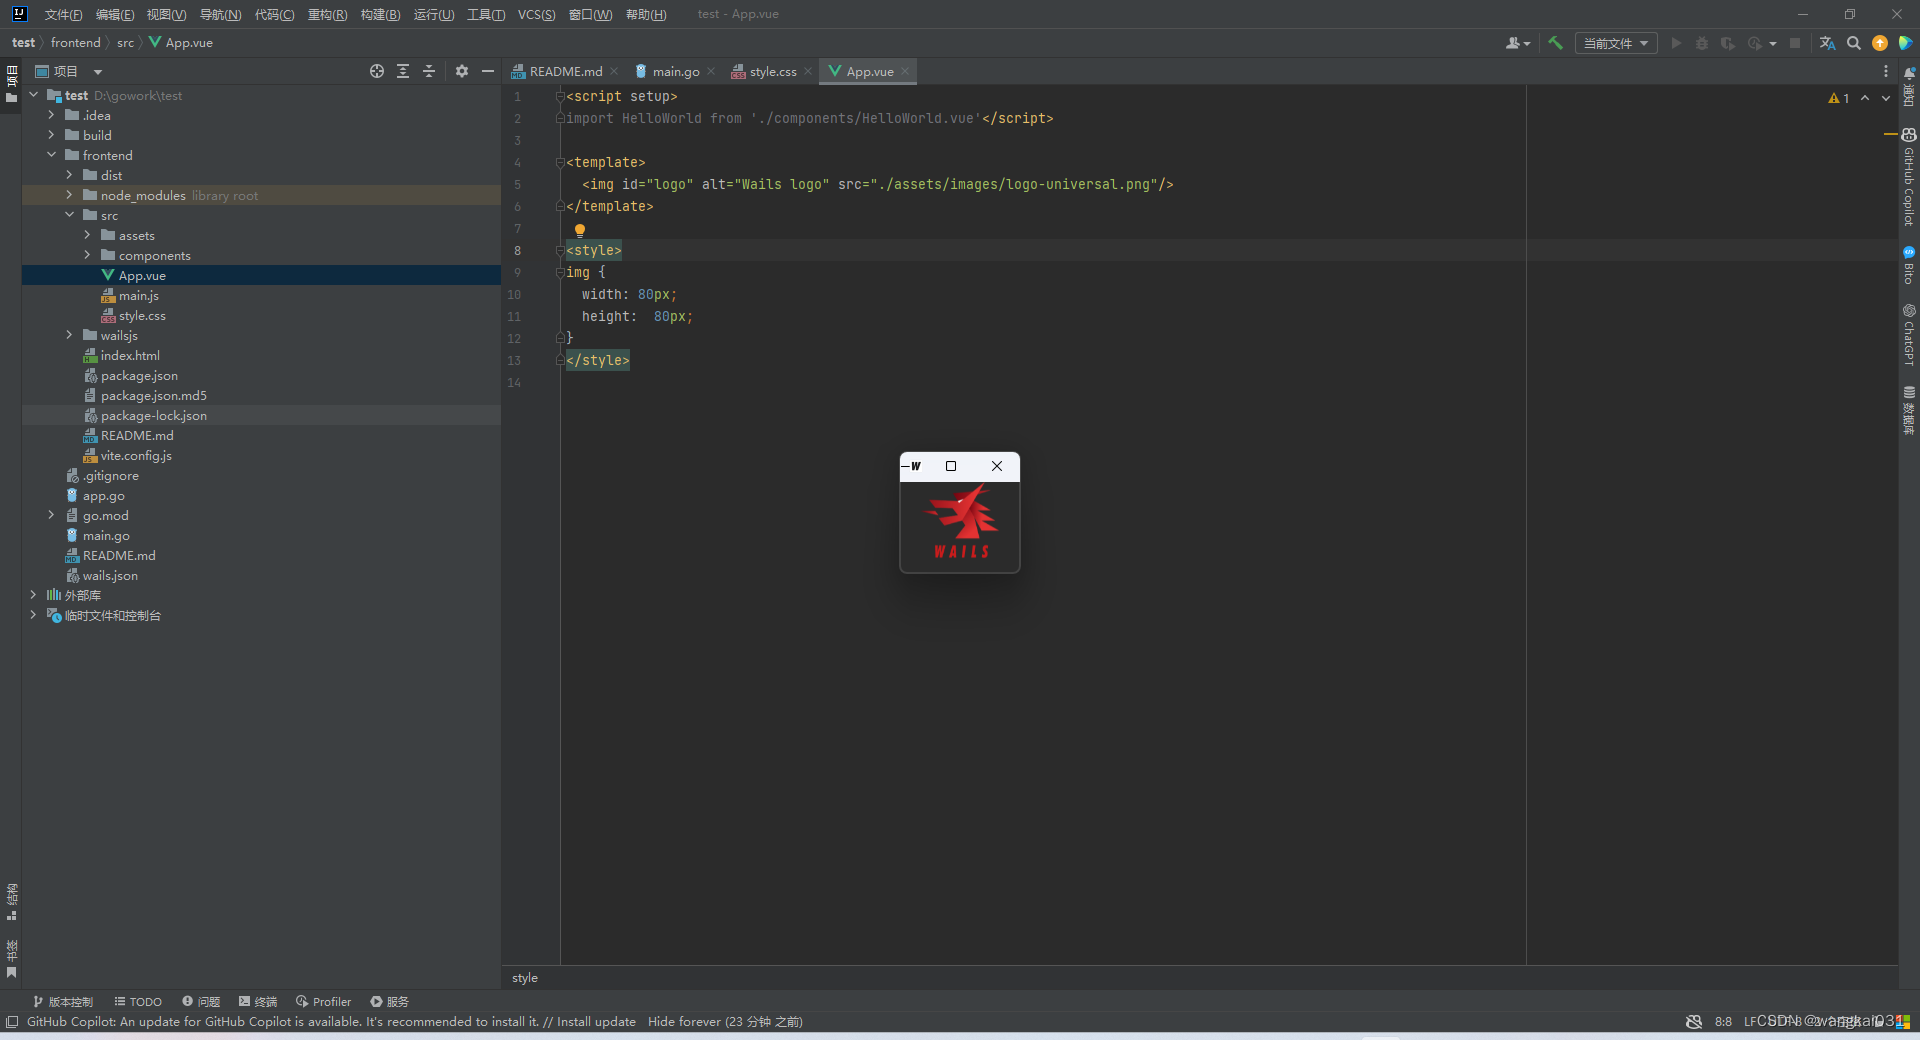Click the Stop square icon

[1795, 43]
